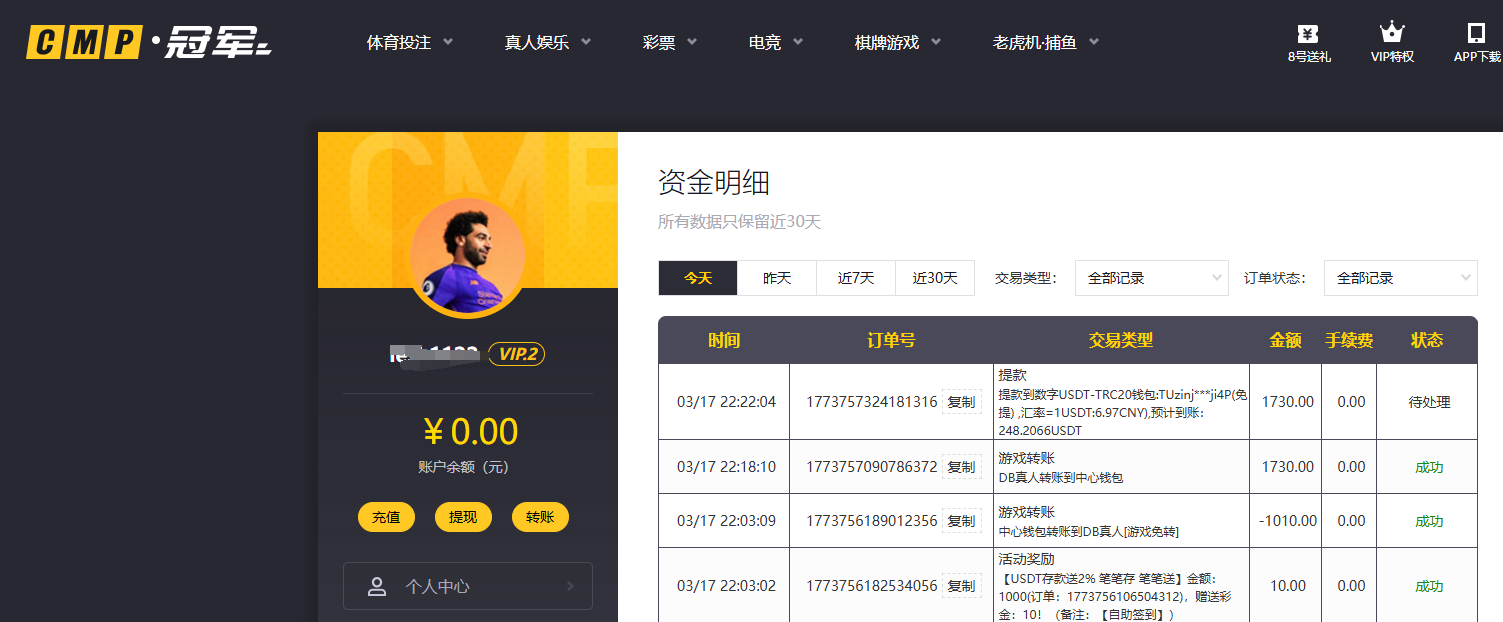Click the 充值 button
The image size is (1503, 622).
point(386,517)
